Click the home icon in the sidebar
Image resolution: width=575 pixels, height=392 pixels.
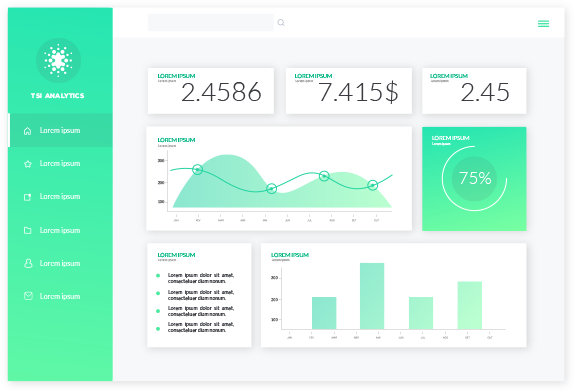pos(28,131)
